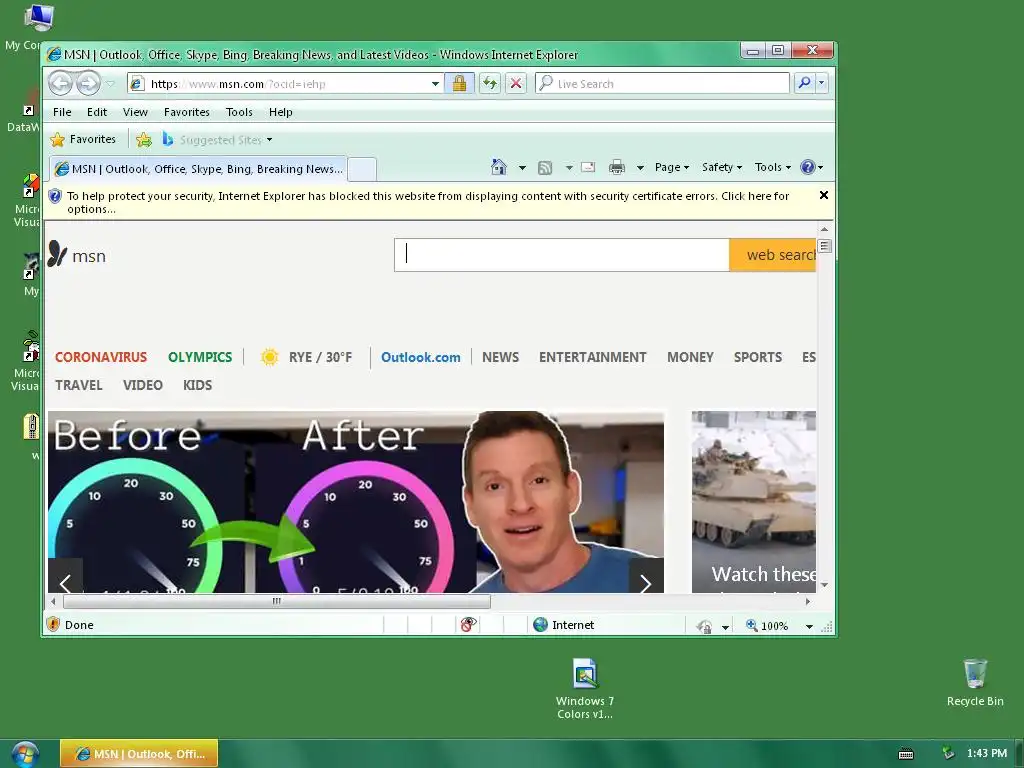Image resolution: width=1024 pixels, height=768 pixels.
Task: Open the zoom level dropdown arrow
Action: click(809, 626)
